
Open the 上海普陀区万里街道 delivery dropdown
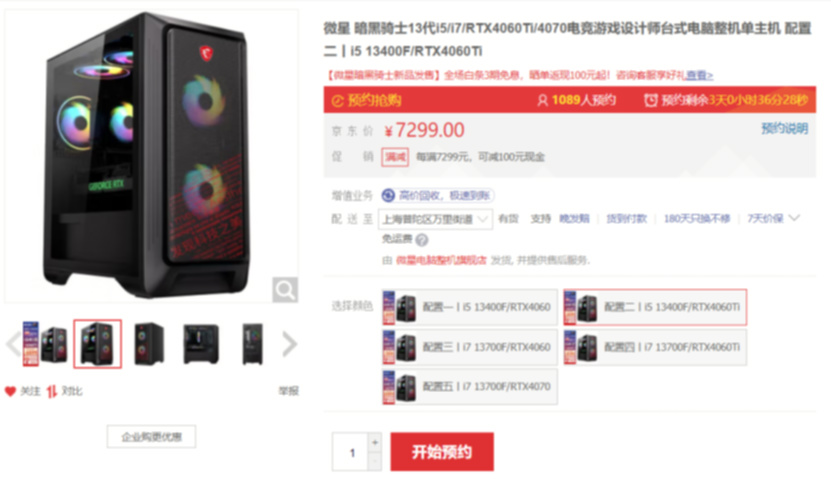point(435,219)
